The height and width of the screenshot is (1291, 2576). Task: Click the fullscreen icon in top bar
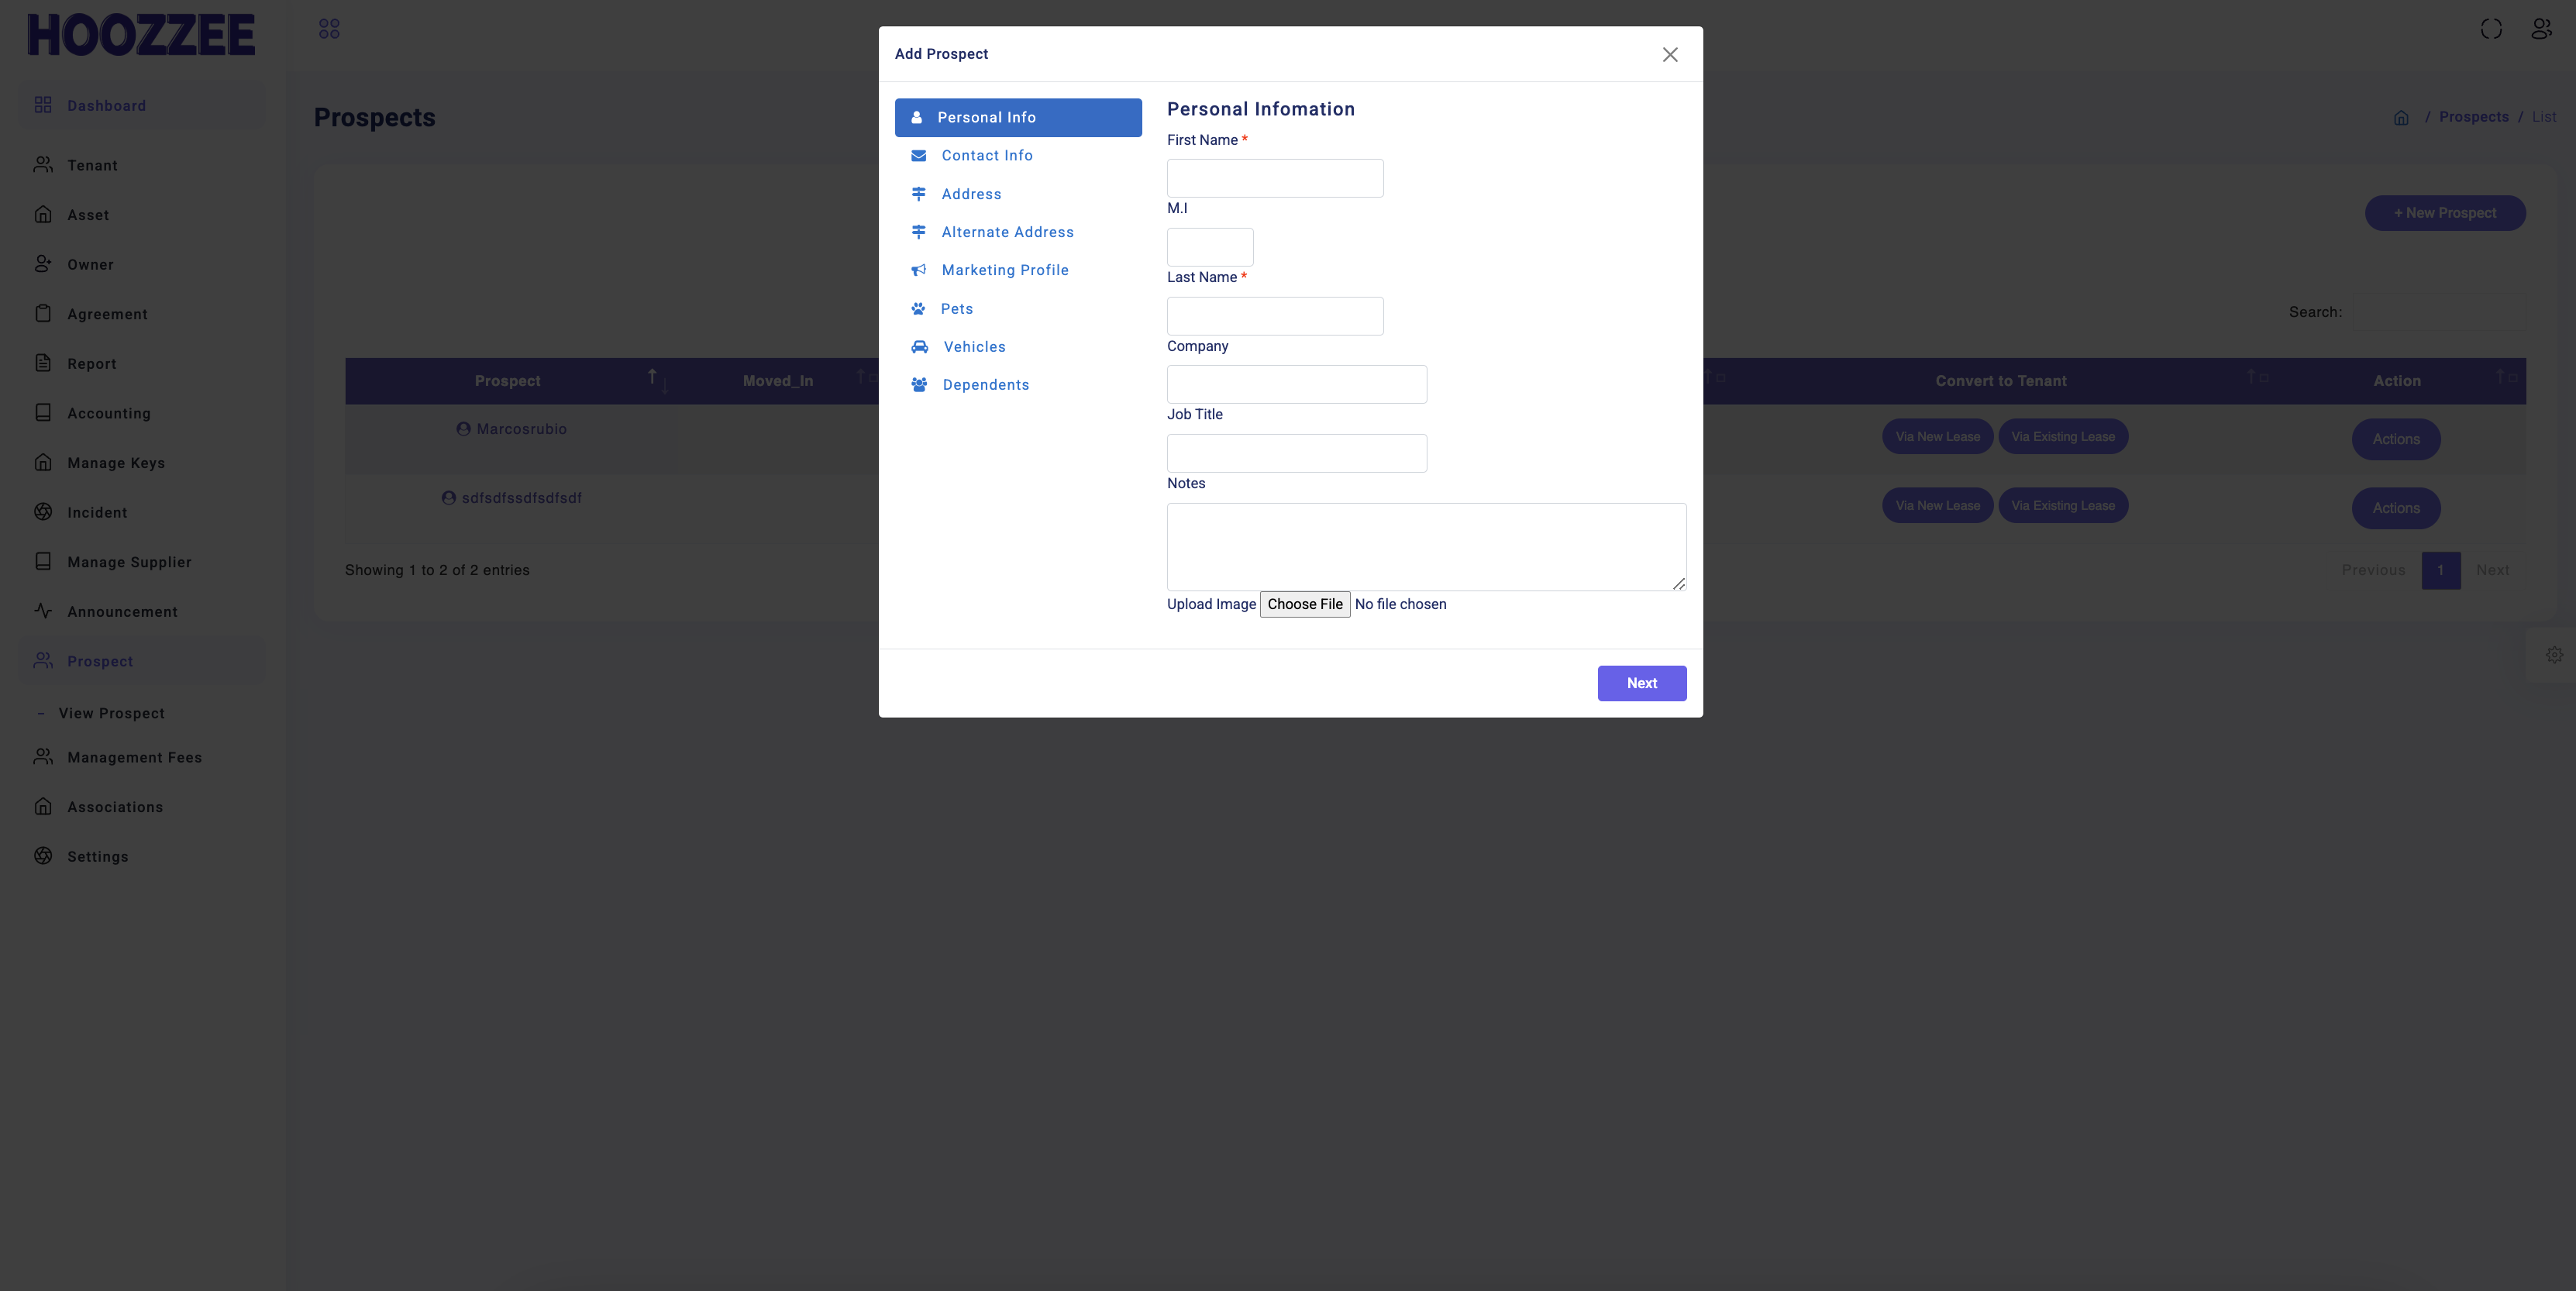tap(2491, 29)
